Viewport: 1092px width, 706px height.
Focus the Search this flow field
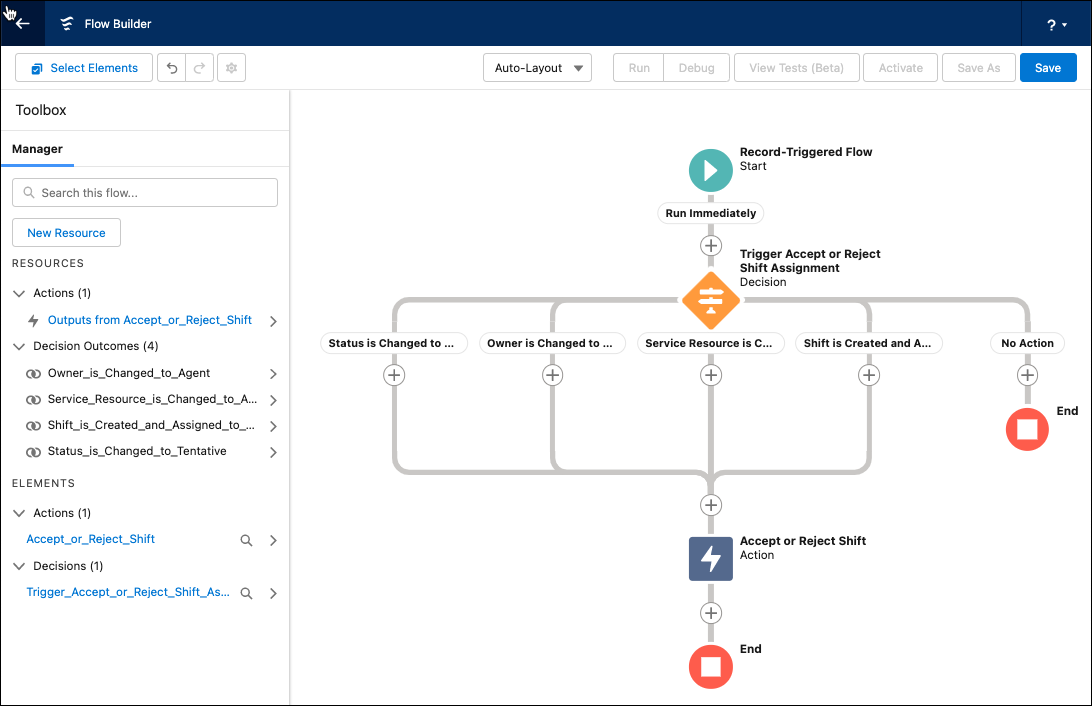[145, 193]
